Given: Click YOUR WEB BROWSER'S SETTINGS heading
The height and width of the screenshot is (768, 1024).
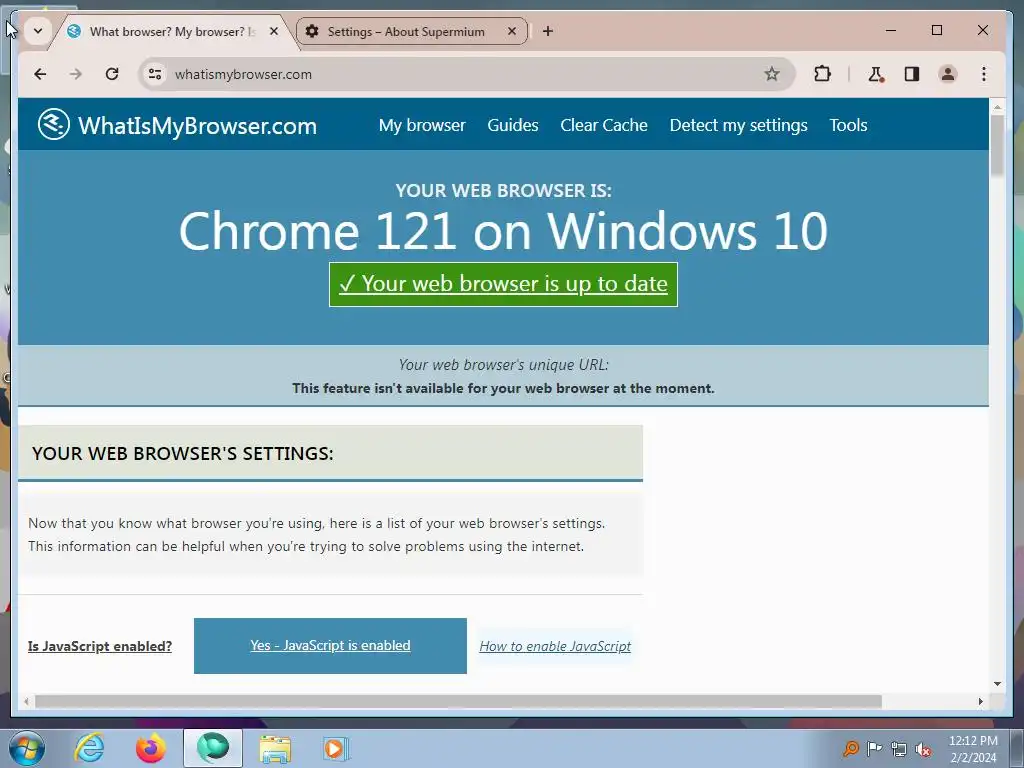Looking at the screenshot, I should [183, 453].
